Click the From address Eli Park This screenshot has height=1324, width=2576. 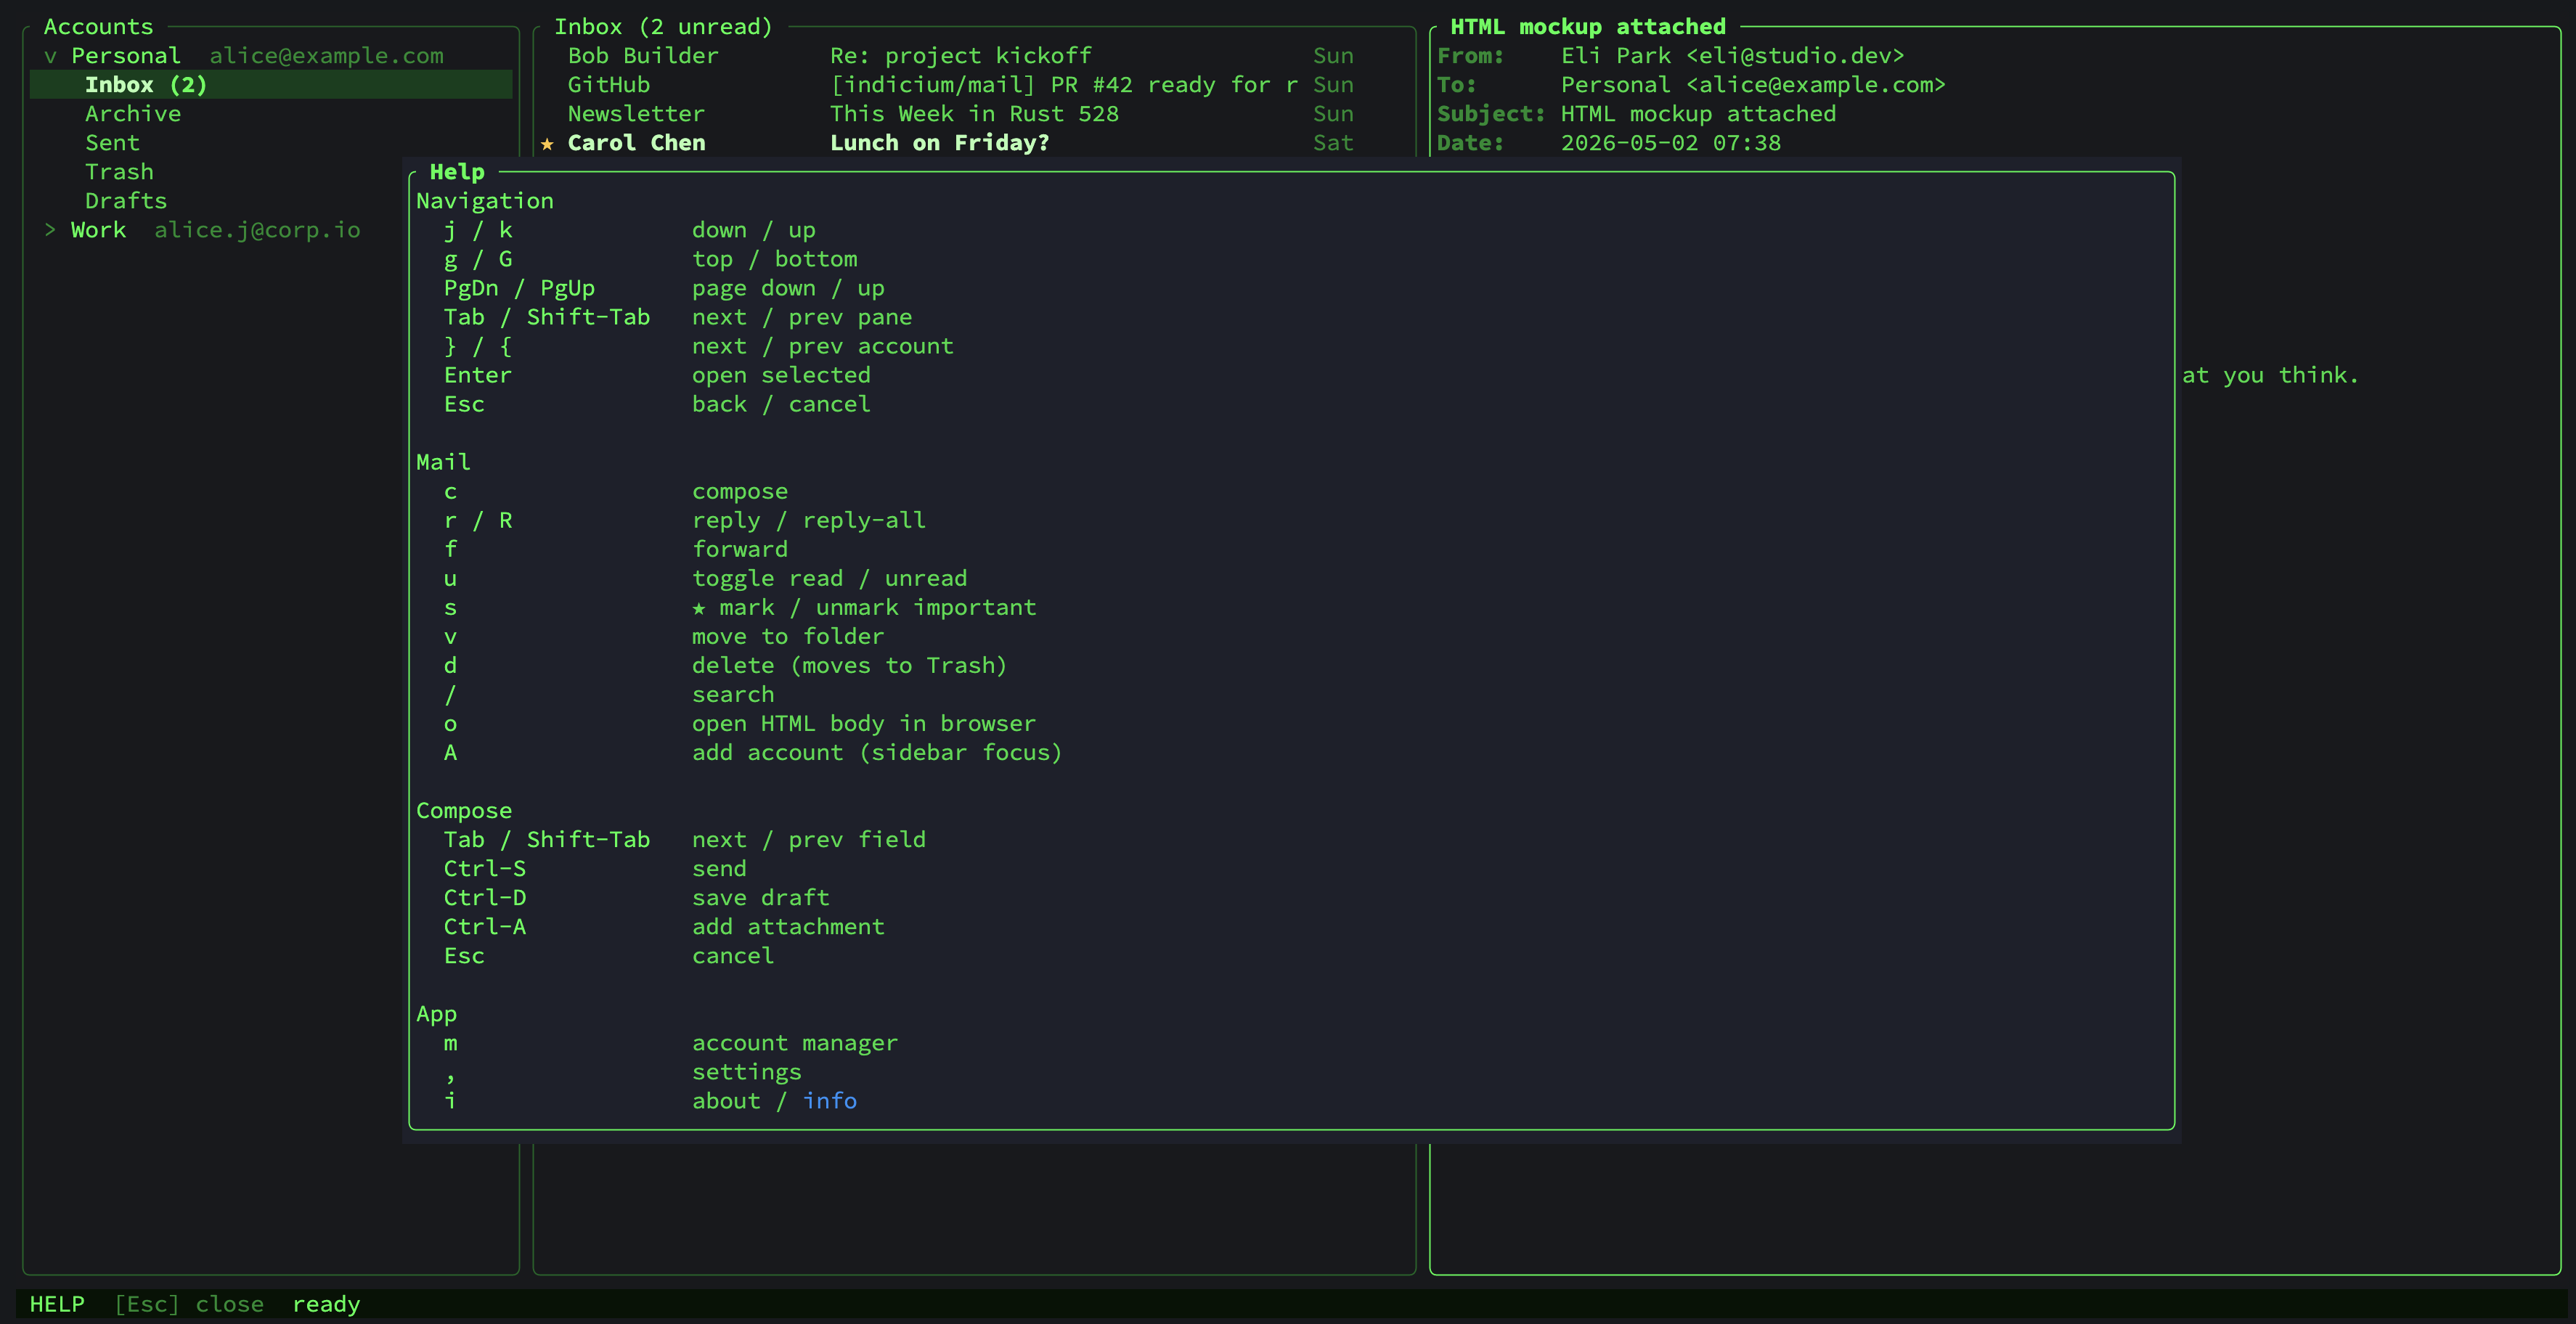pyautogui.click(x=1733, y=56)
